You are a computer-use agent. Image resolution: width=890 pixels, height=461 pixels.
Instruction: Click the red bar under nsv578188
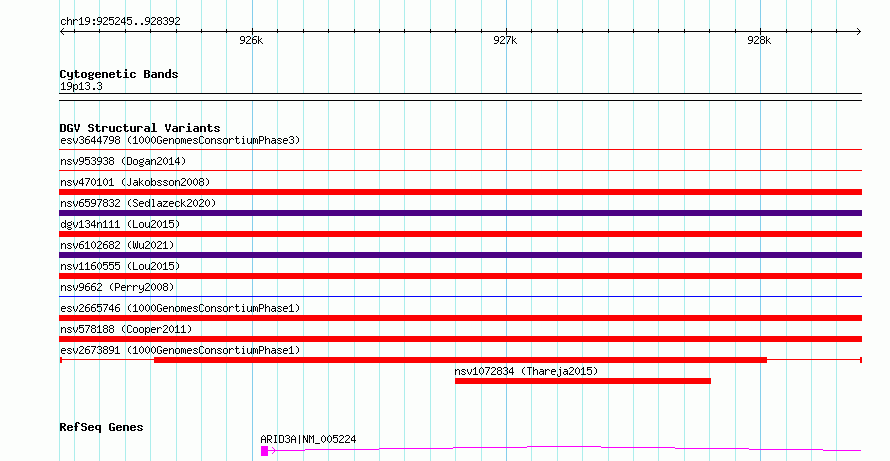(461, 339)
